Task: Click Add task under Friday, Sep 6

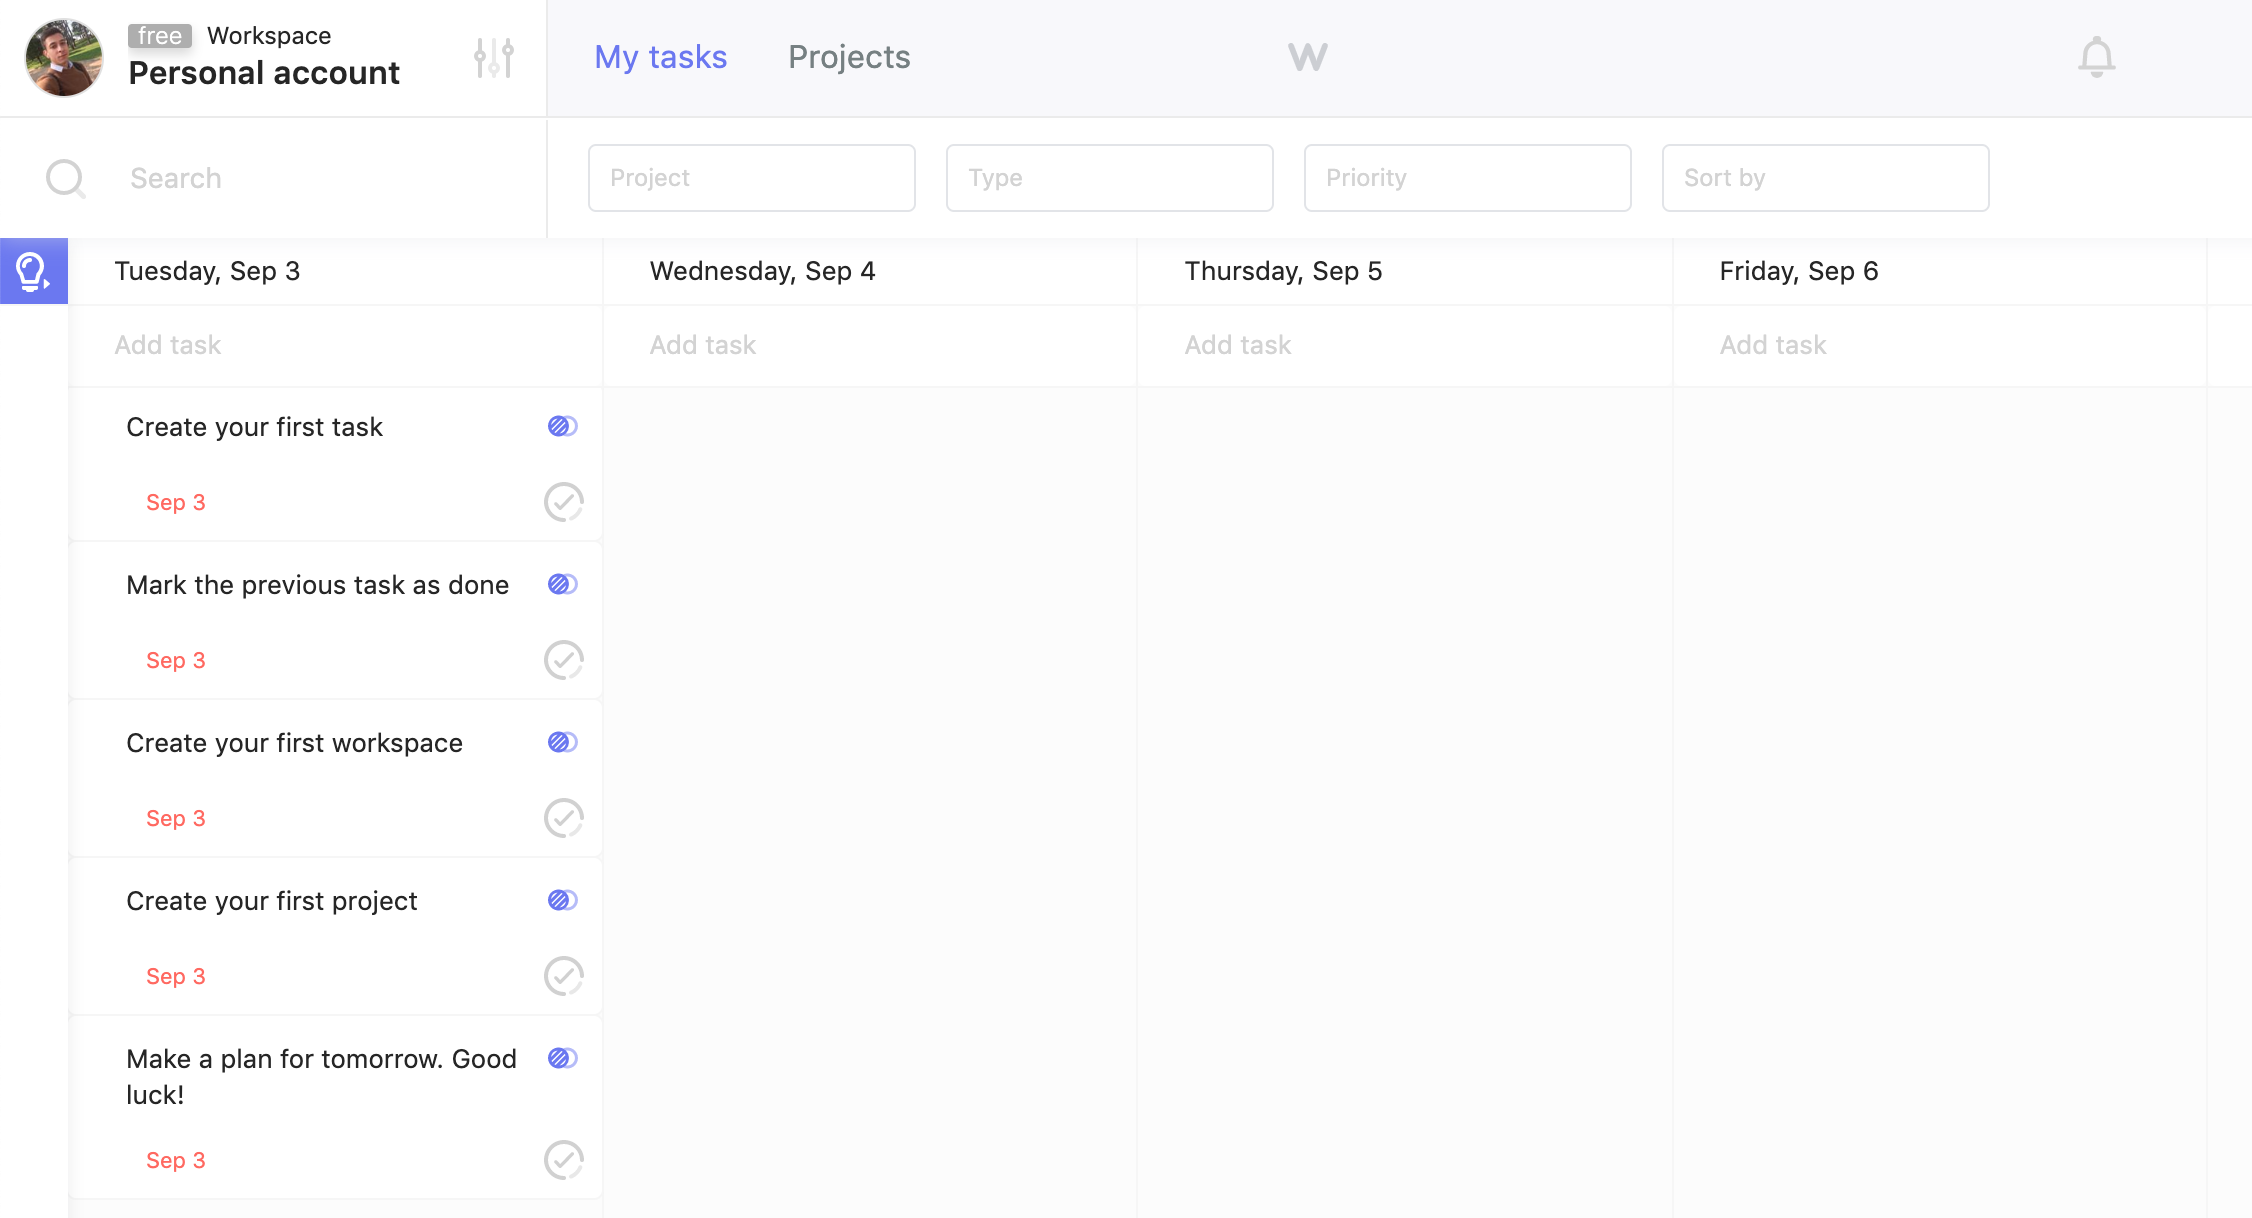Action: click(x=1773, y=345)
